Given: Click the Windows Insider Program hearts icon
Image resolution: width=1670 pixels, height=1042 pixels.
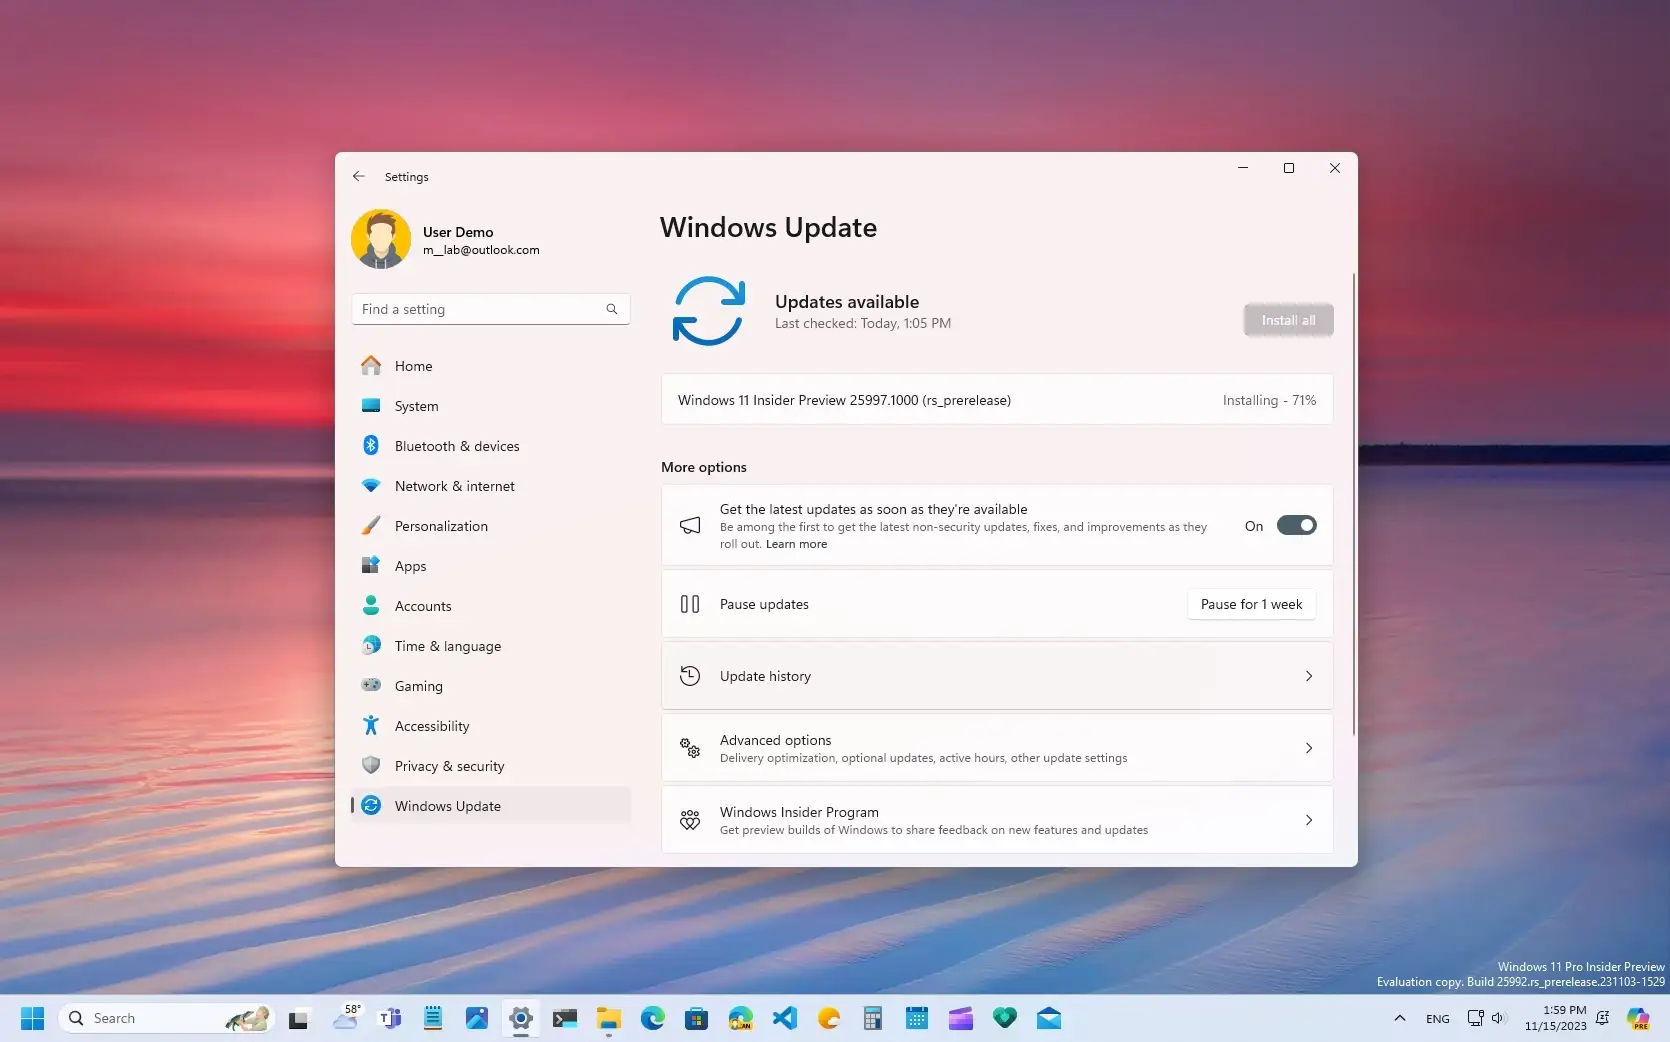Looking at the screenshot, I should point(690,820).
